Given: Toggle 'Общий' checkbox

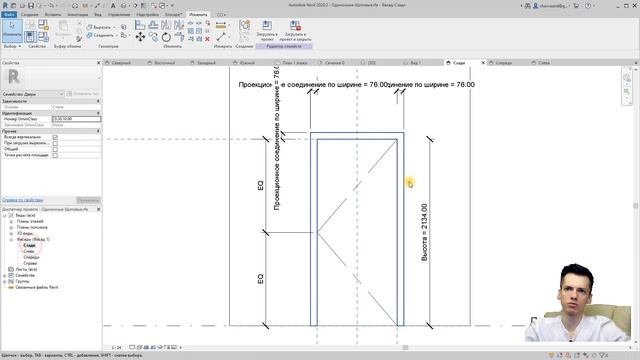Looking at the screenshot, I should 55,149.
